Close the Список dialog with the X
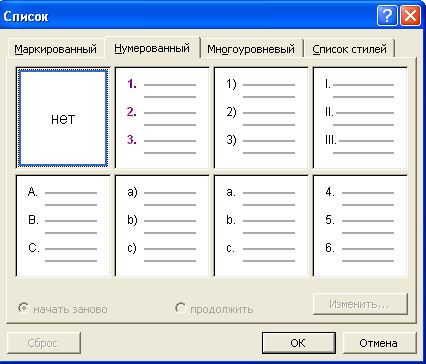This screenshot has height=364, width=426. (410, 16)
